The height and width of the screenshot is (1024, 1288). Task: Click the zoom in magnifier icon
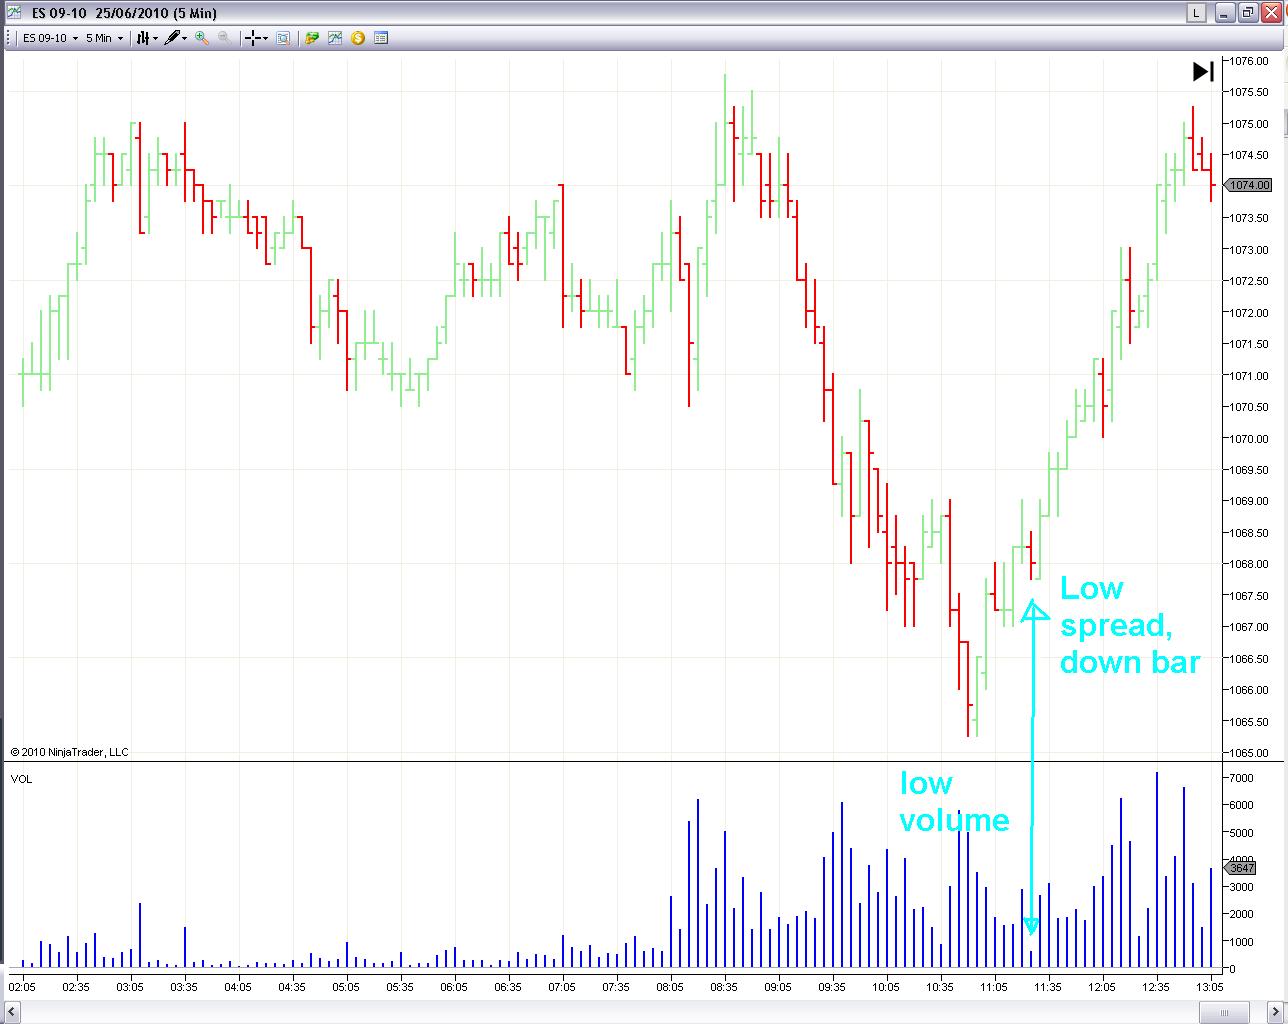click(202, 38)
